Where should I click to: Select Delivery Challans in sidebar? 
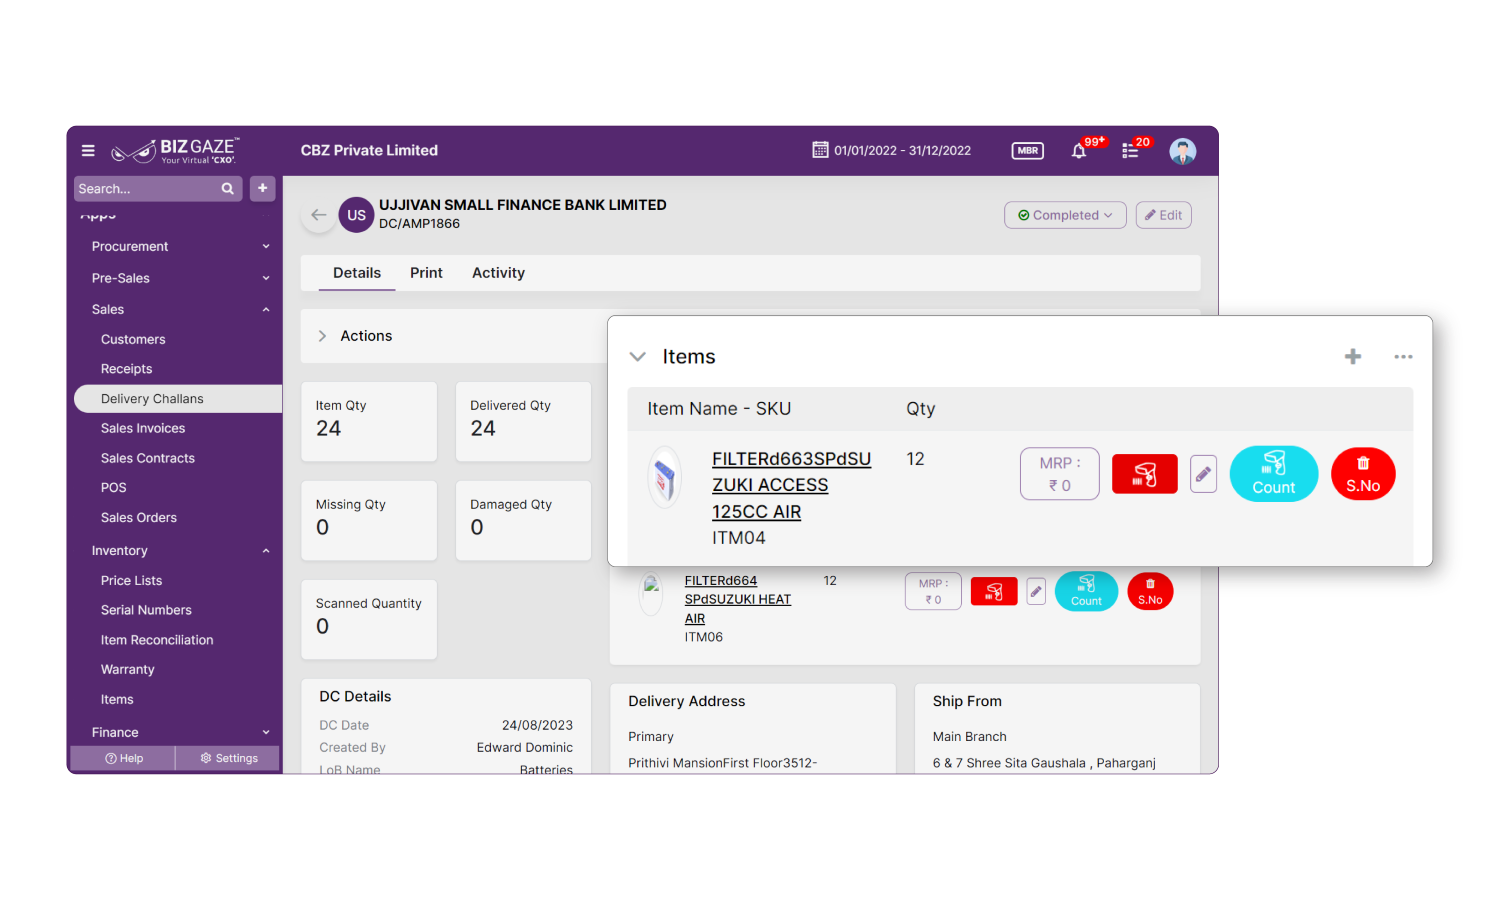tap(178, 399)
